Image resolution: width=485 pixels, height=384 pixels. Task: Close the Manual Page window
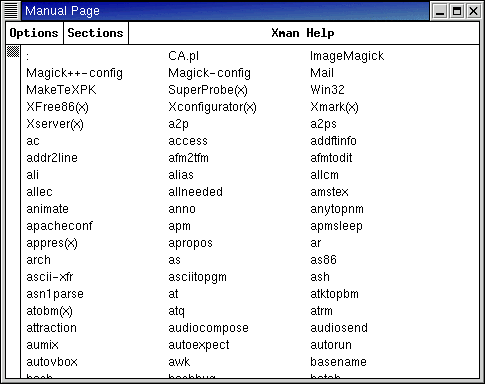[473, 11]
